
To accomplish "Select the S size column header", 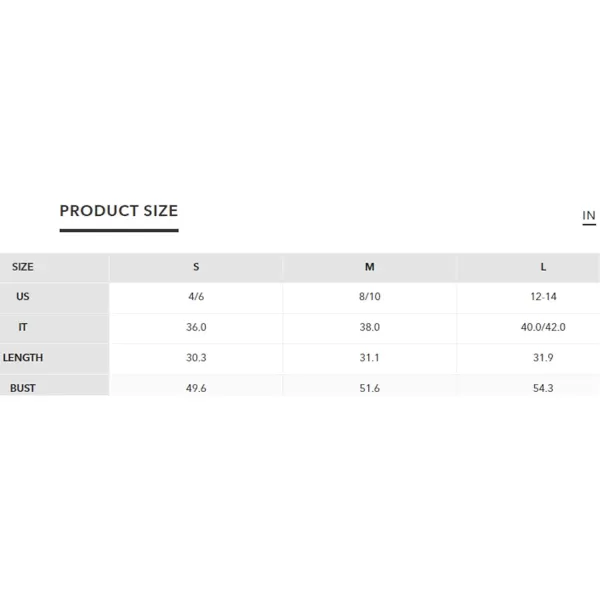I will click(x=196, y=267).
